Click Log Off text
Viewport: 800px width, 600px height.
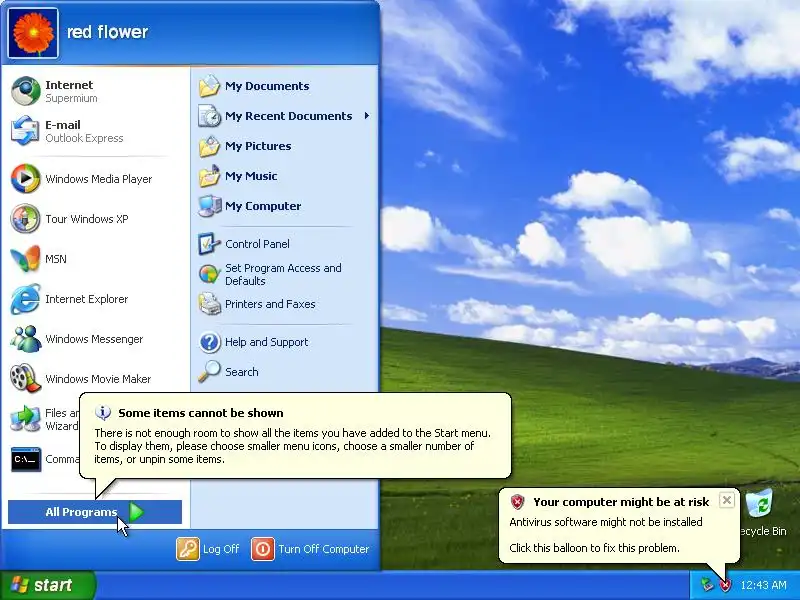point(221,549)
